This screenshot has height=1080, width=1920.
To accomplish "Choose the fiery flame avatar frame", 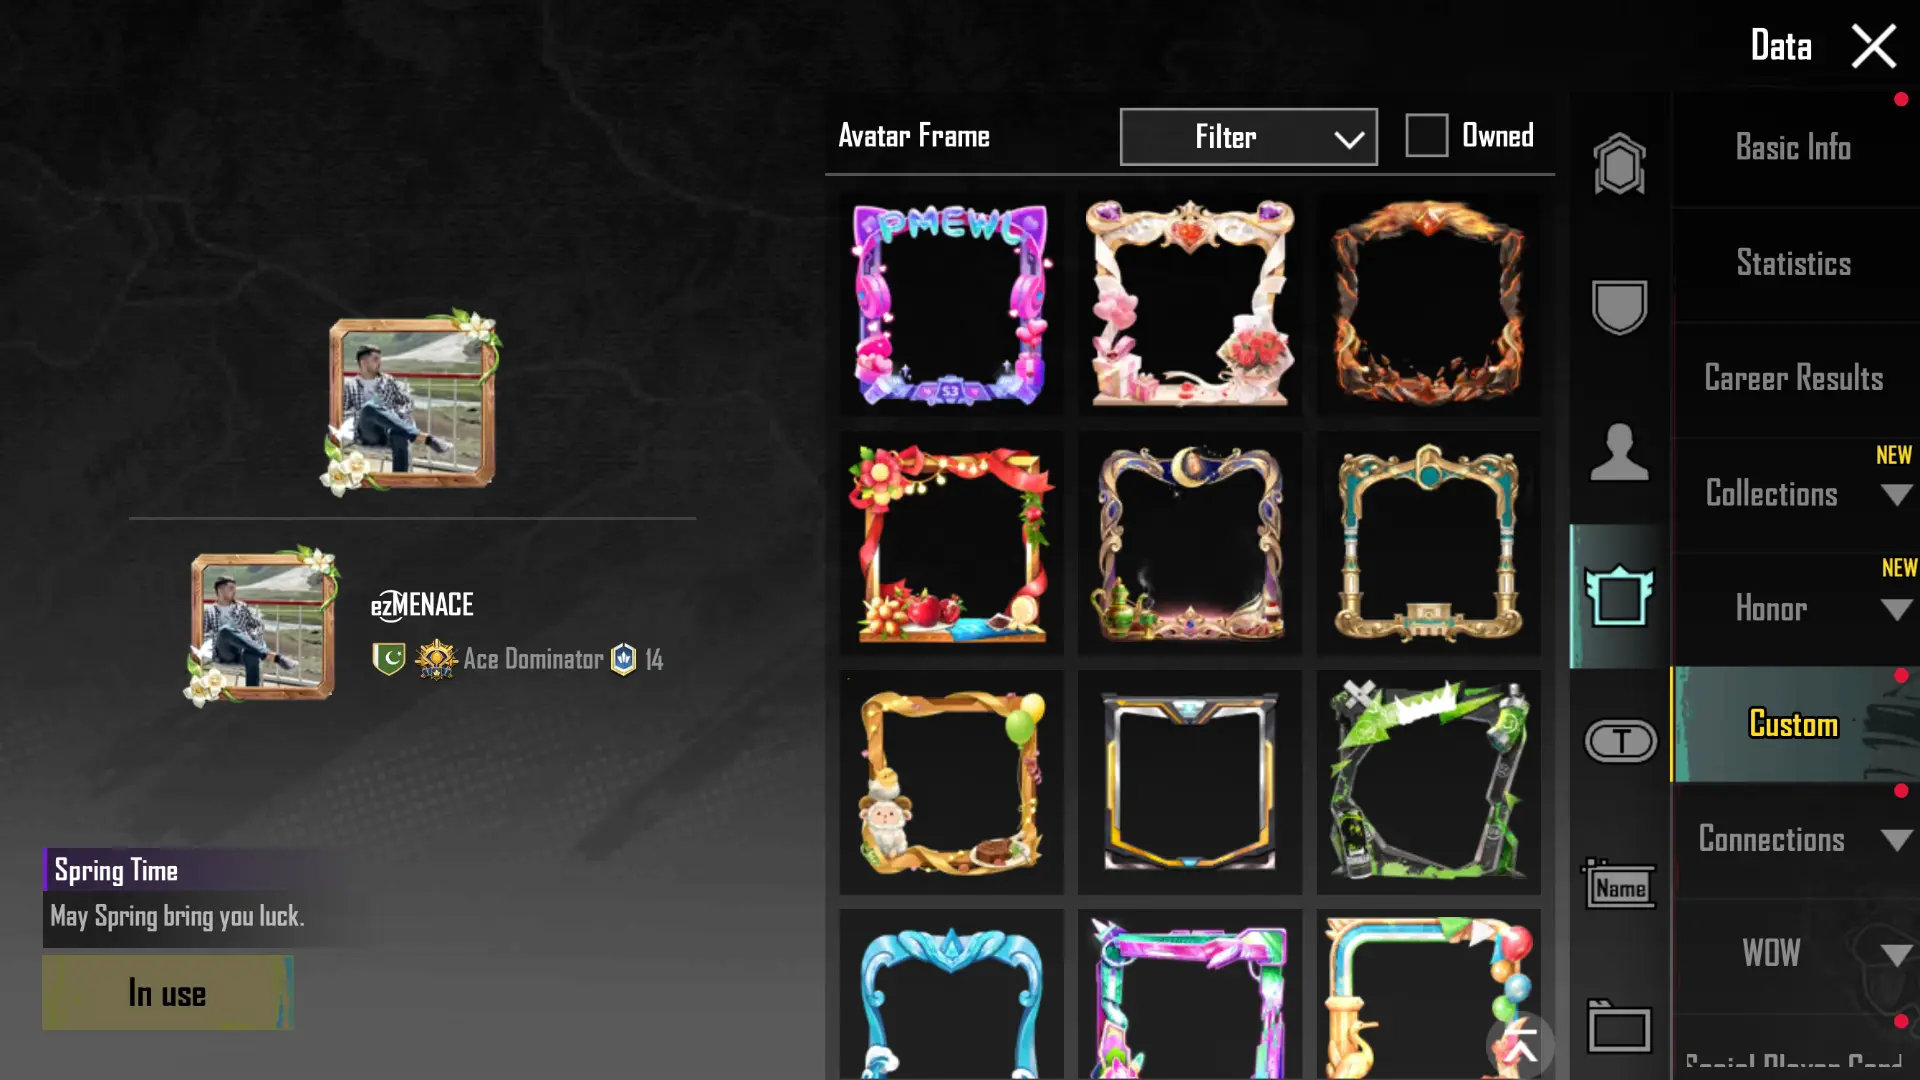I will [x=1429, y=304].
